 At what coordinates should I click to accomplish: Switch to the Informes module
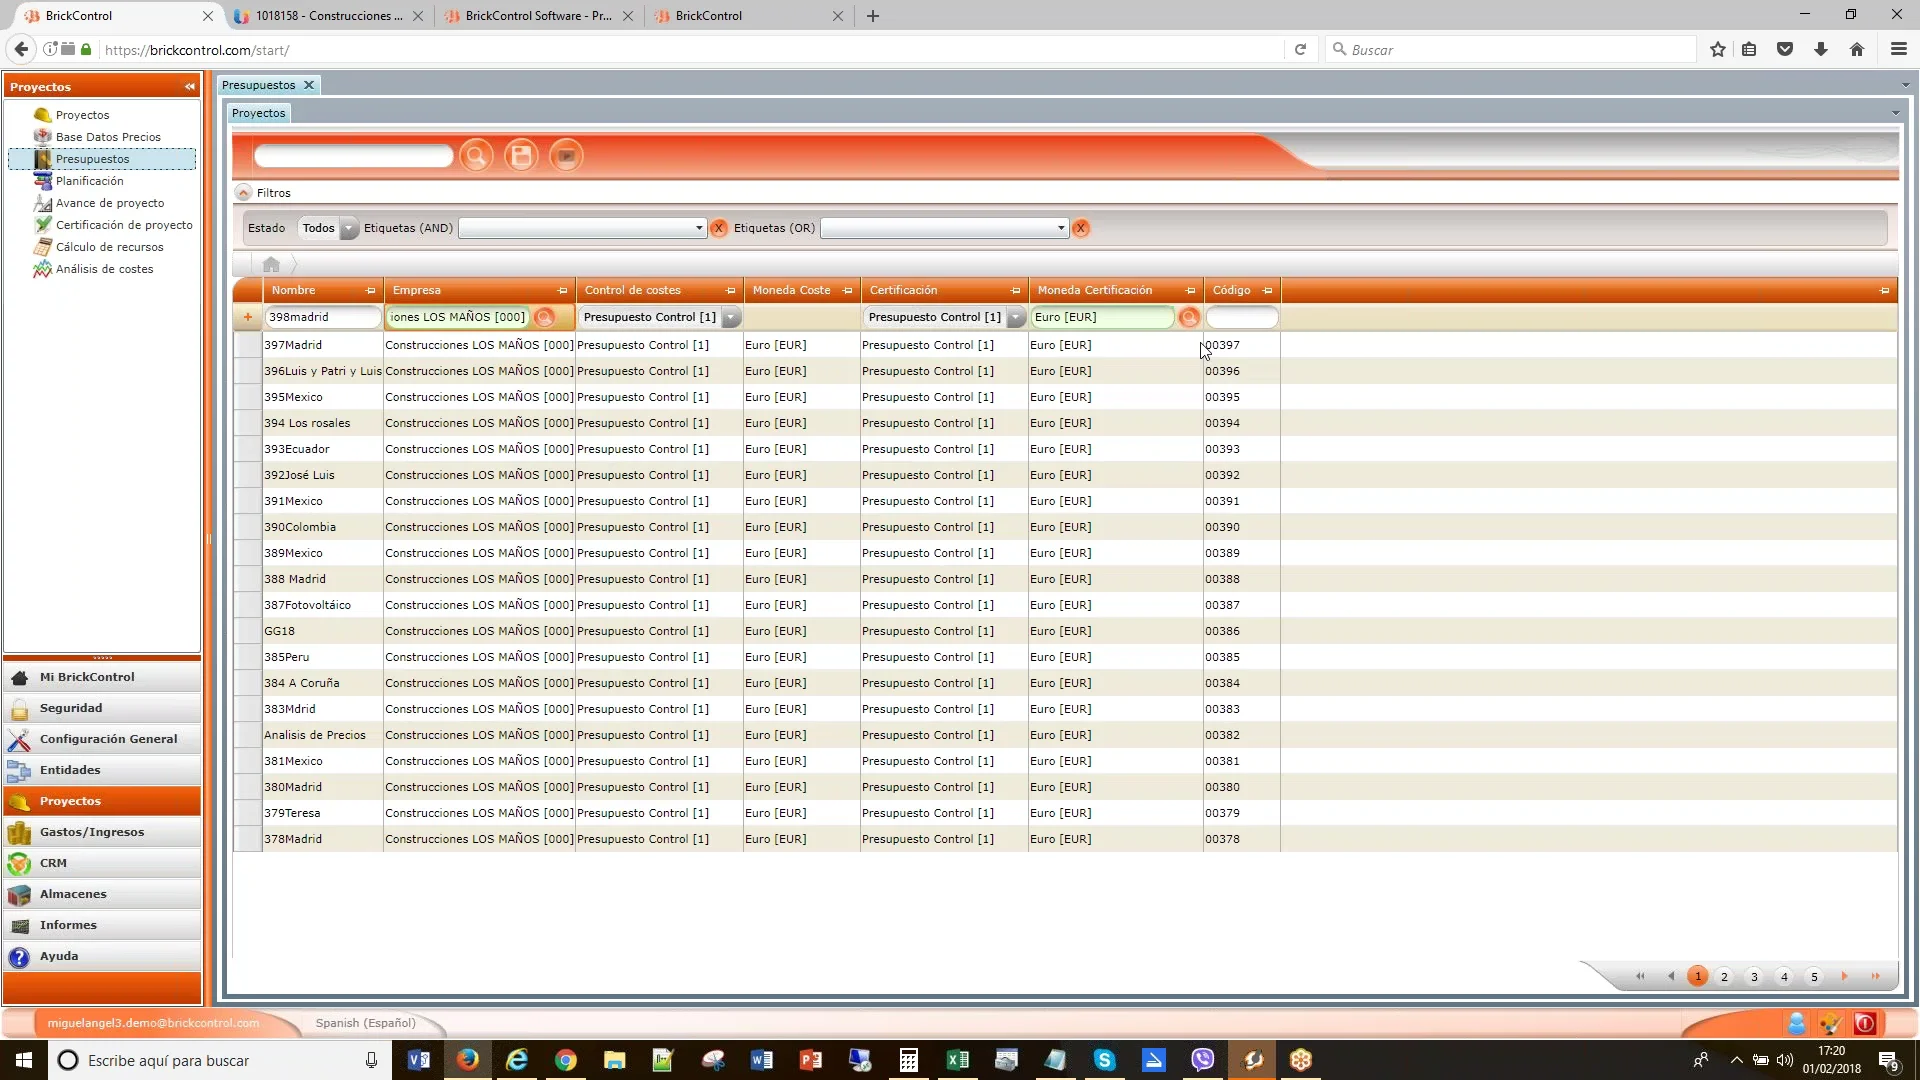pyautogui.click(x=68, y=925)
